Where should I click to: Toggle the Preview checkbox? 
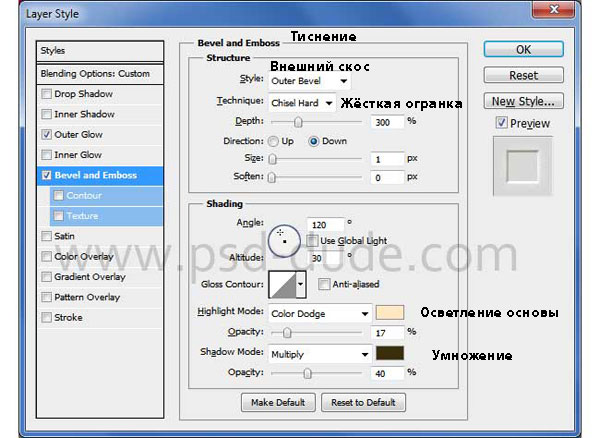[501, 123]
